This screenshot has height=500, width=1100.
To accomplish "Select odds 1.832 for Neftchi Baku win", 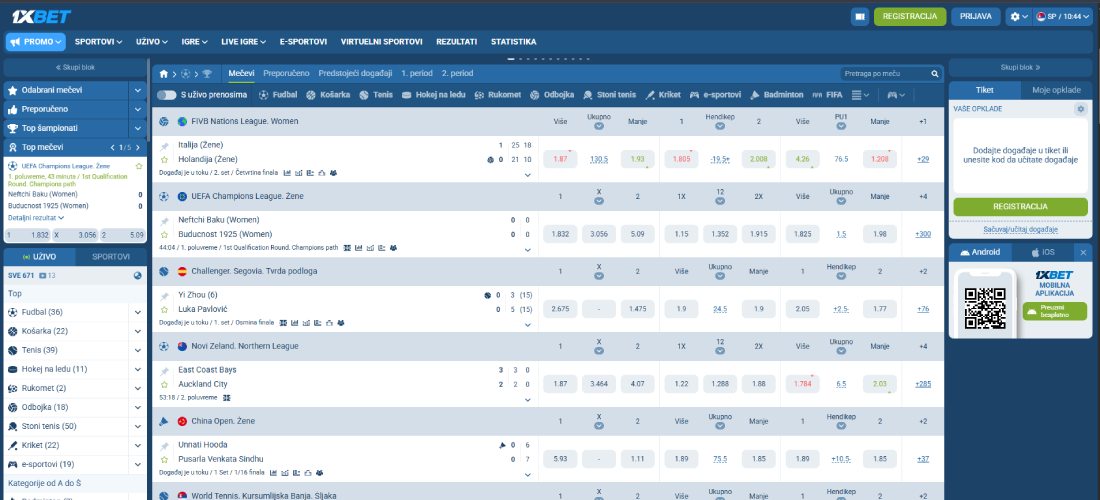I will pyautogui.click(x=560, y=234).
